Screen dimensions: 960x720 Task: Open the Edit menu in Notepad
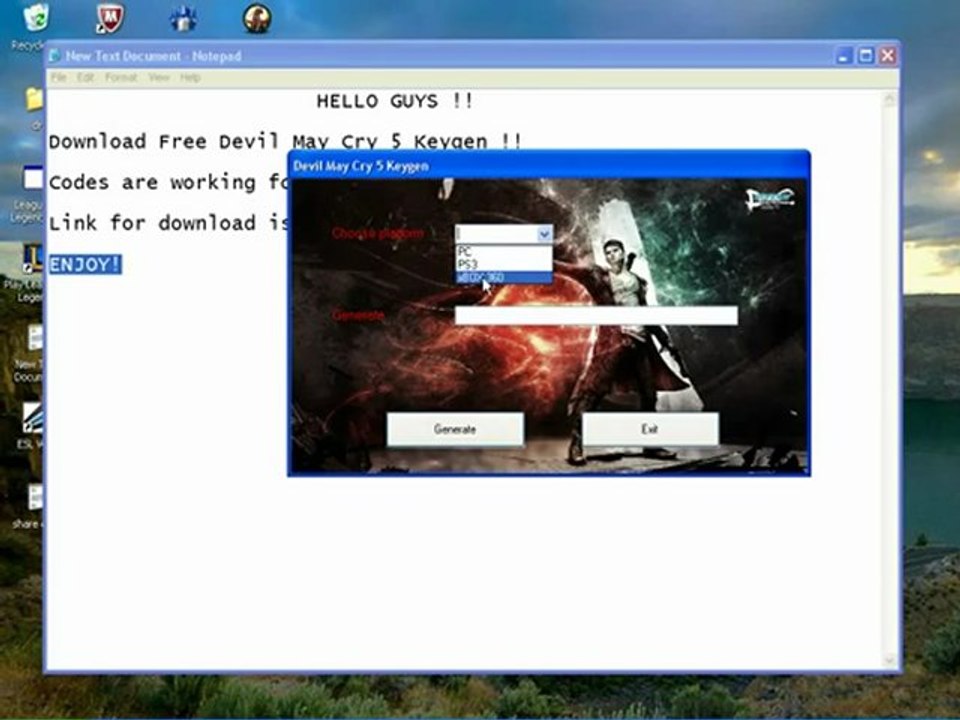tap(86, 77)
